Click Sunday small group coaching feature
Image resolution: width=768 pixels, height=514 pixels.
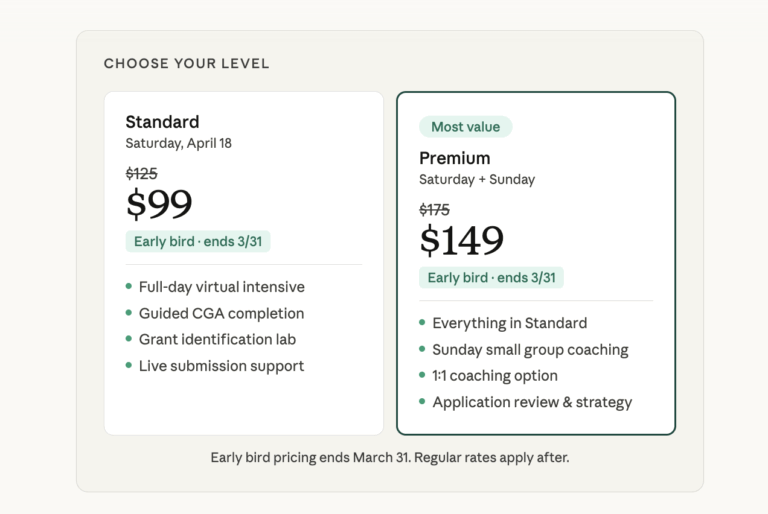coord(530,350)
